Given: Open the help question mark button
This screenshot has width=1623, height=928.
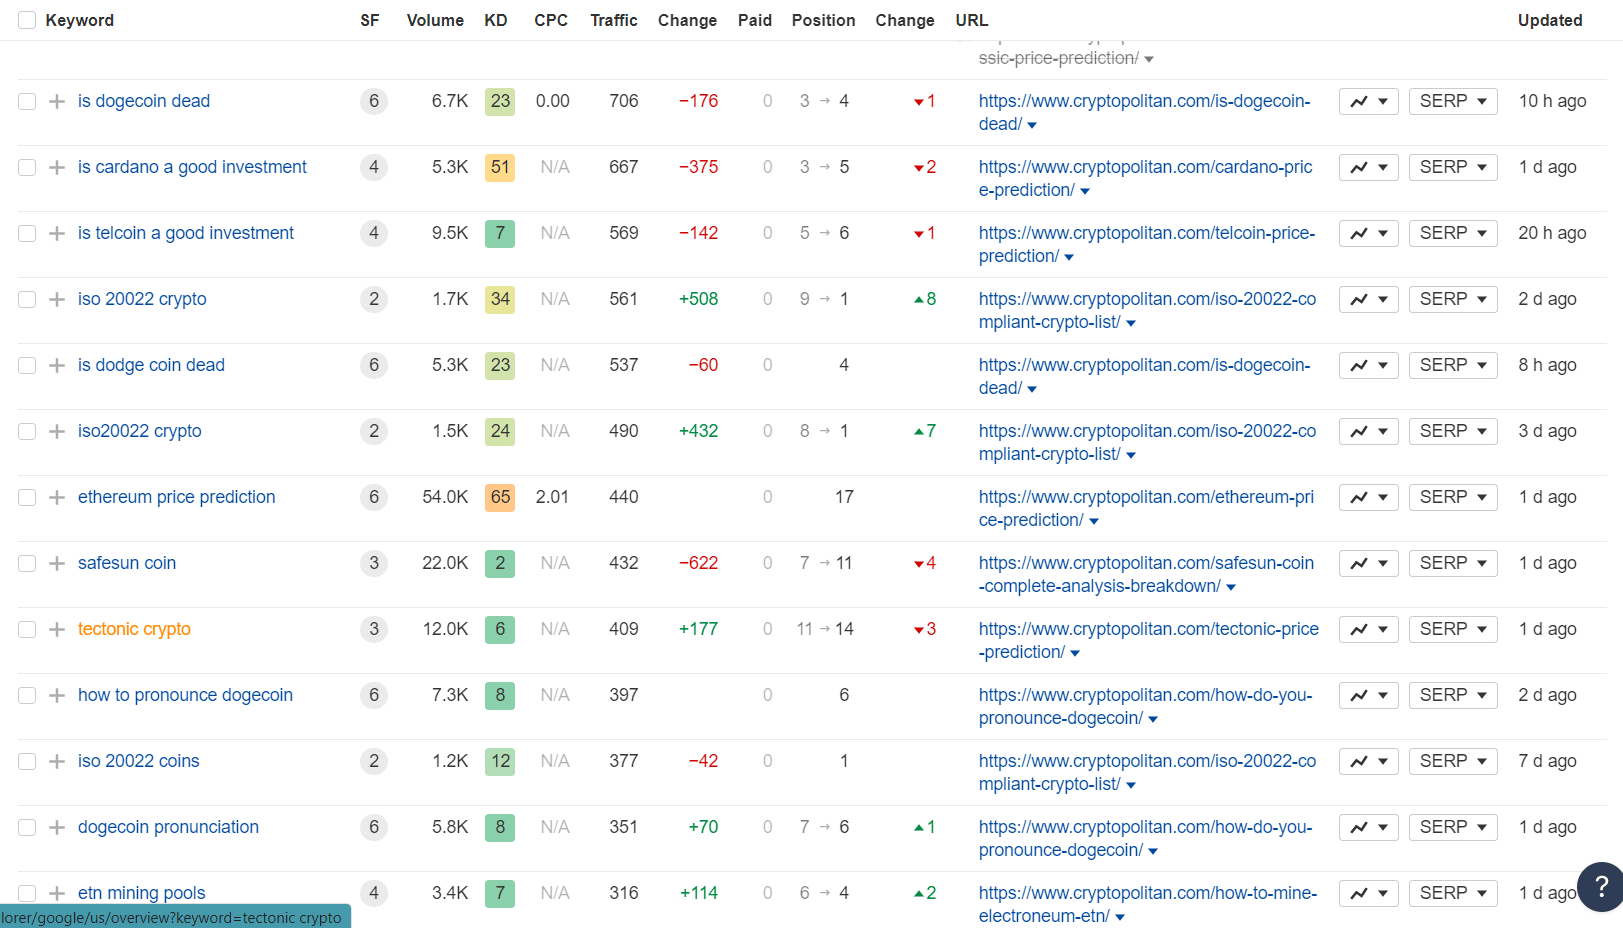Looking at the screenshot, I should click(x=1601, y=886).
